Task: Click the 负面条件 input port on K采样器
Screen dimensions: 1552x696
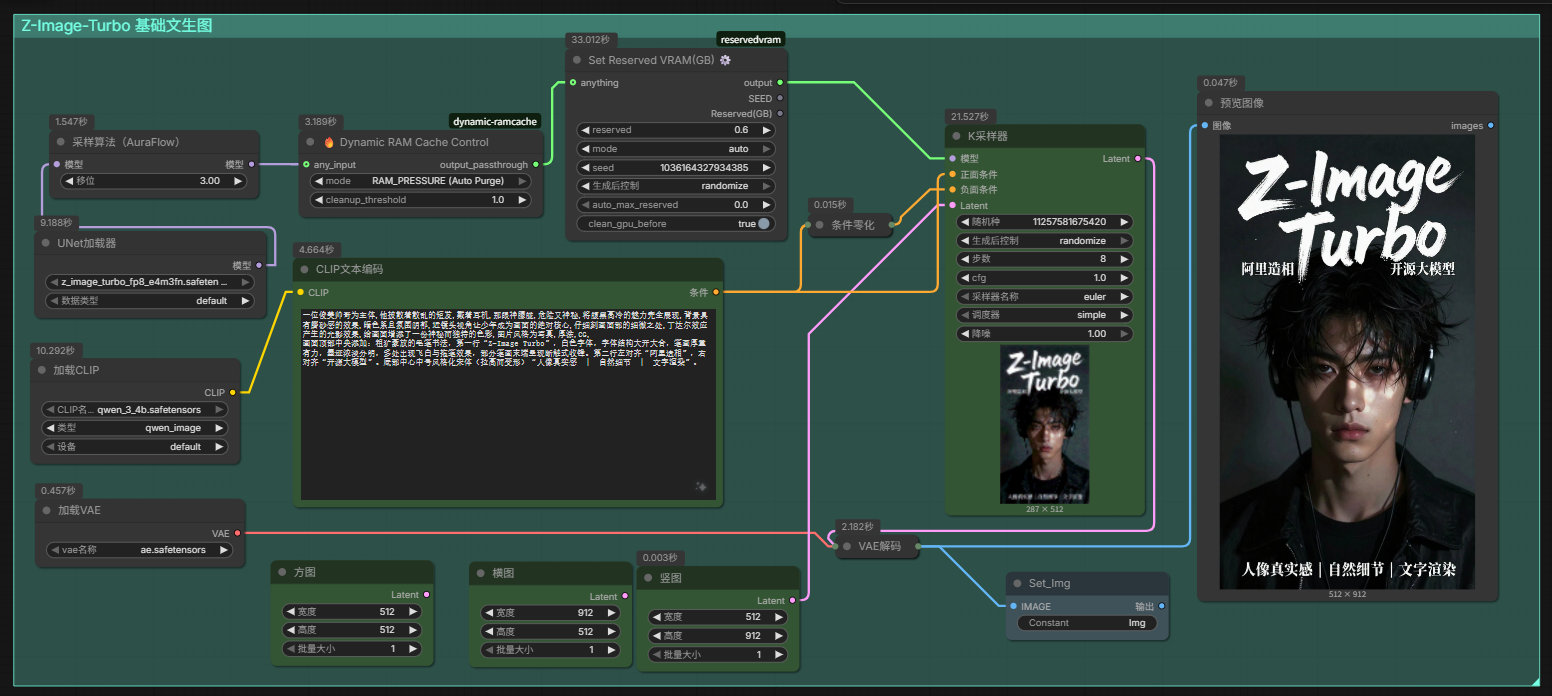Action: click(x=952, y=189)
